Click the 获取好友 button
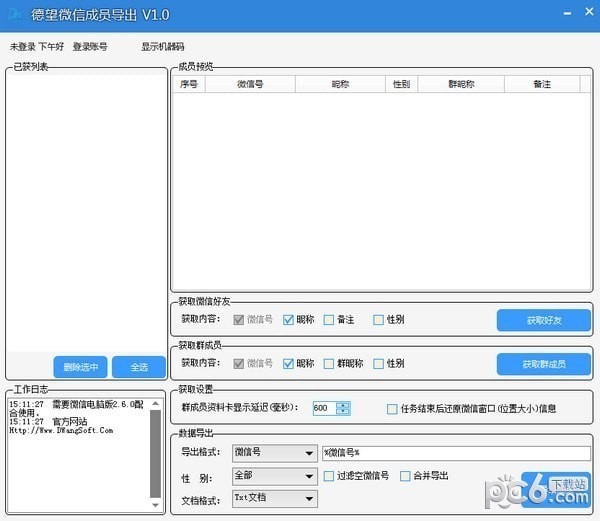 click(544, 320)
